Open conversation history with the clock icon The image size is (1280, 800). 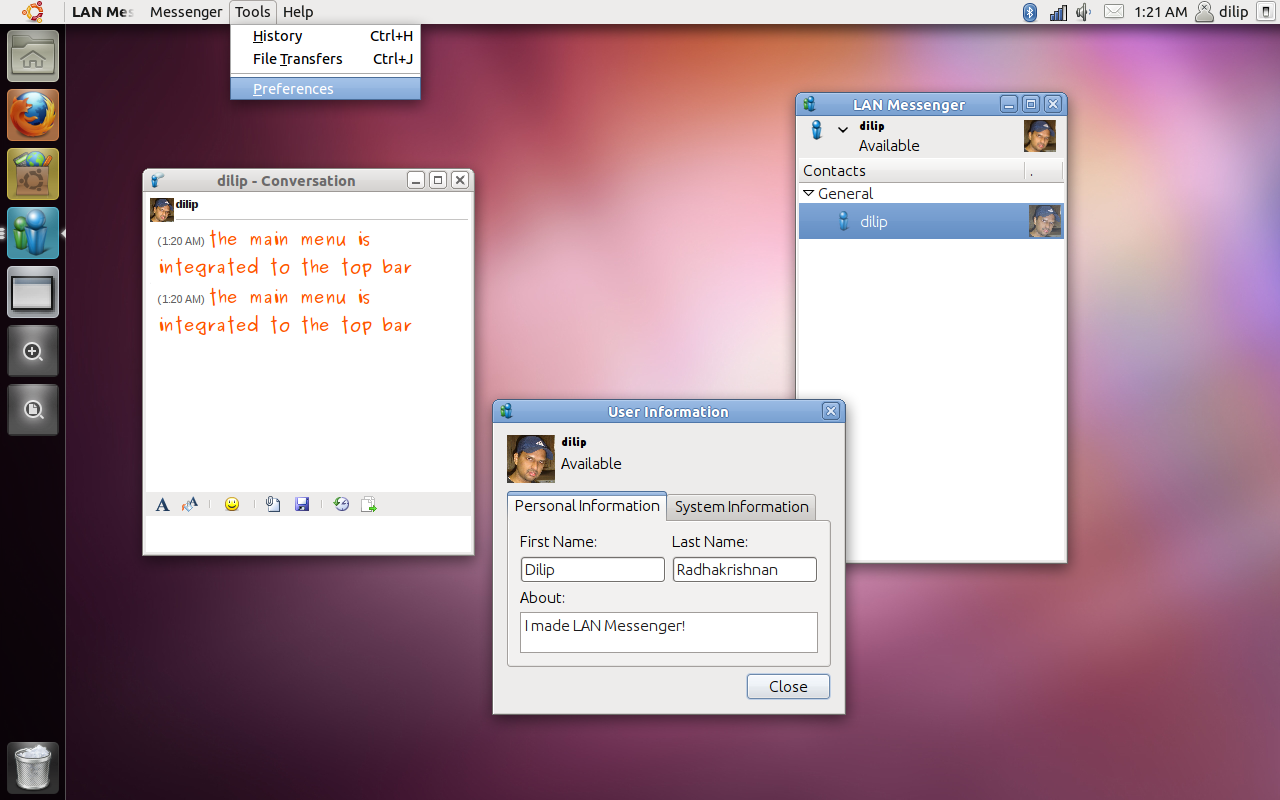point(341,505)
